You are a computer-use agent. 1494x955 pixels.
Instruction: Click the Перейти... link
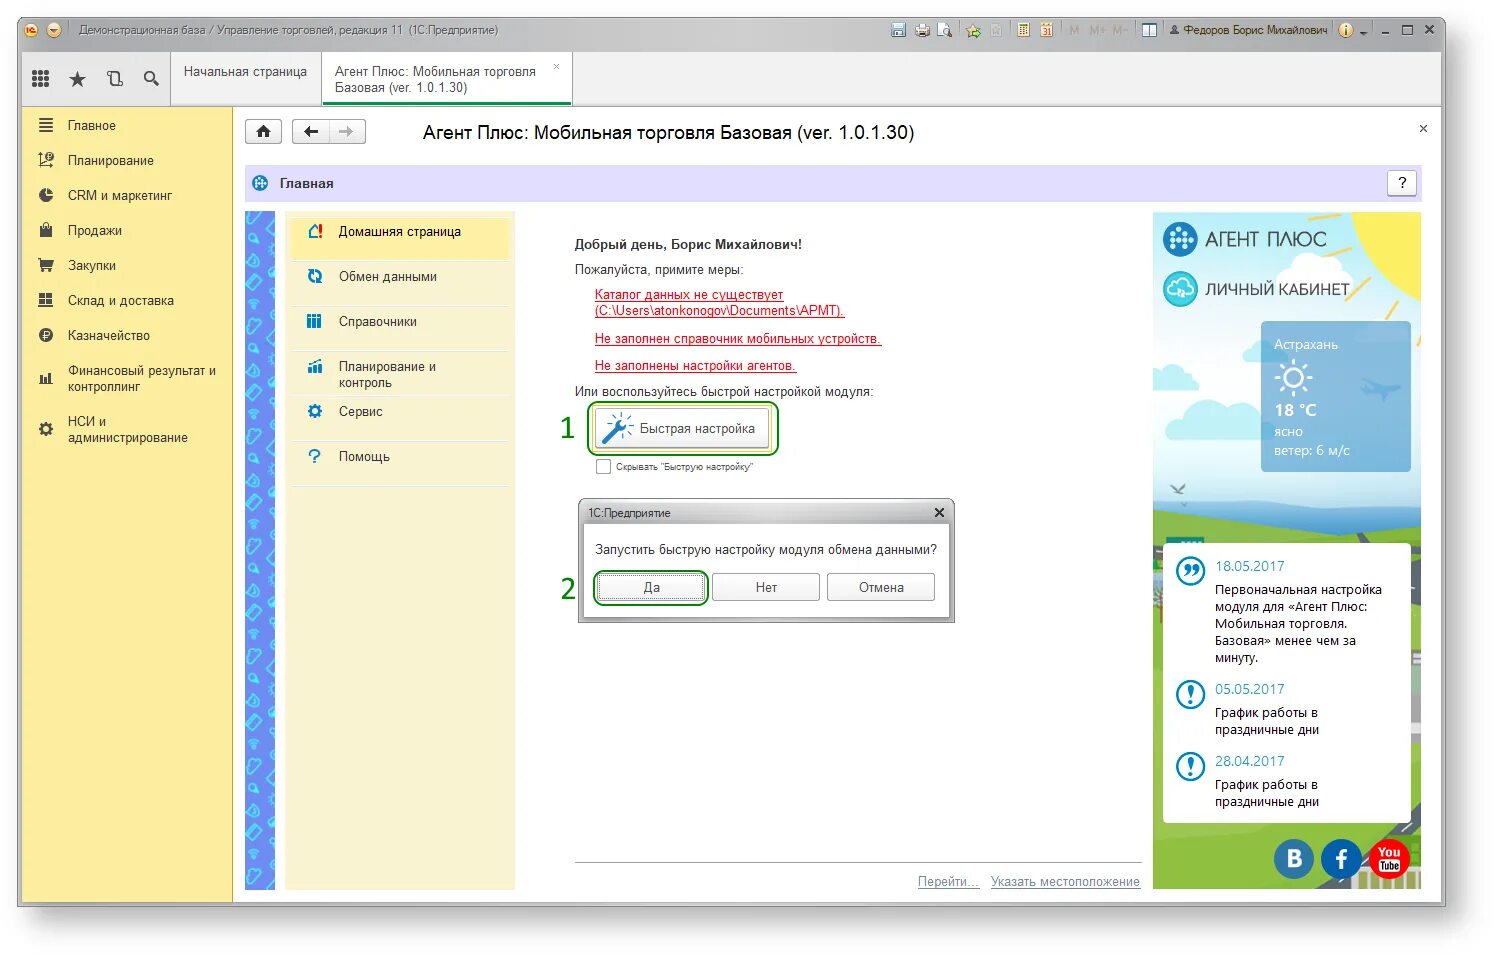click(x=948, y=881)
